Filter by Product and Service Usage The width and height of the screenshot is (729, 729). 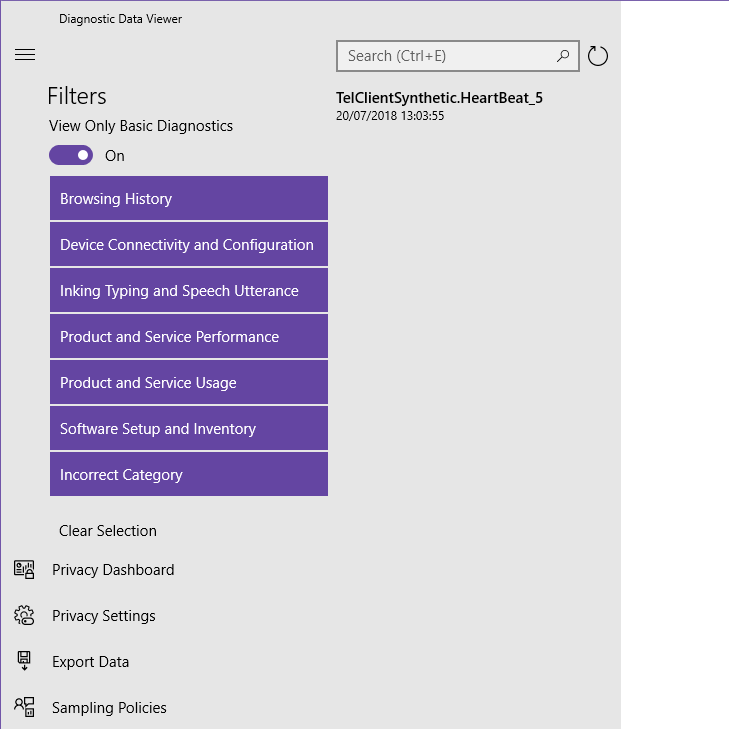coord(189,383)
